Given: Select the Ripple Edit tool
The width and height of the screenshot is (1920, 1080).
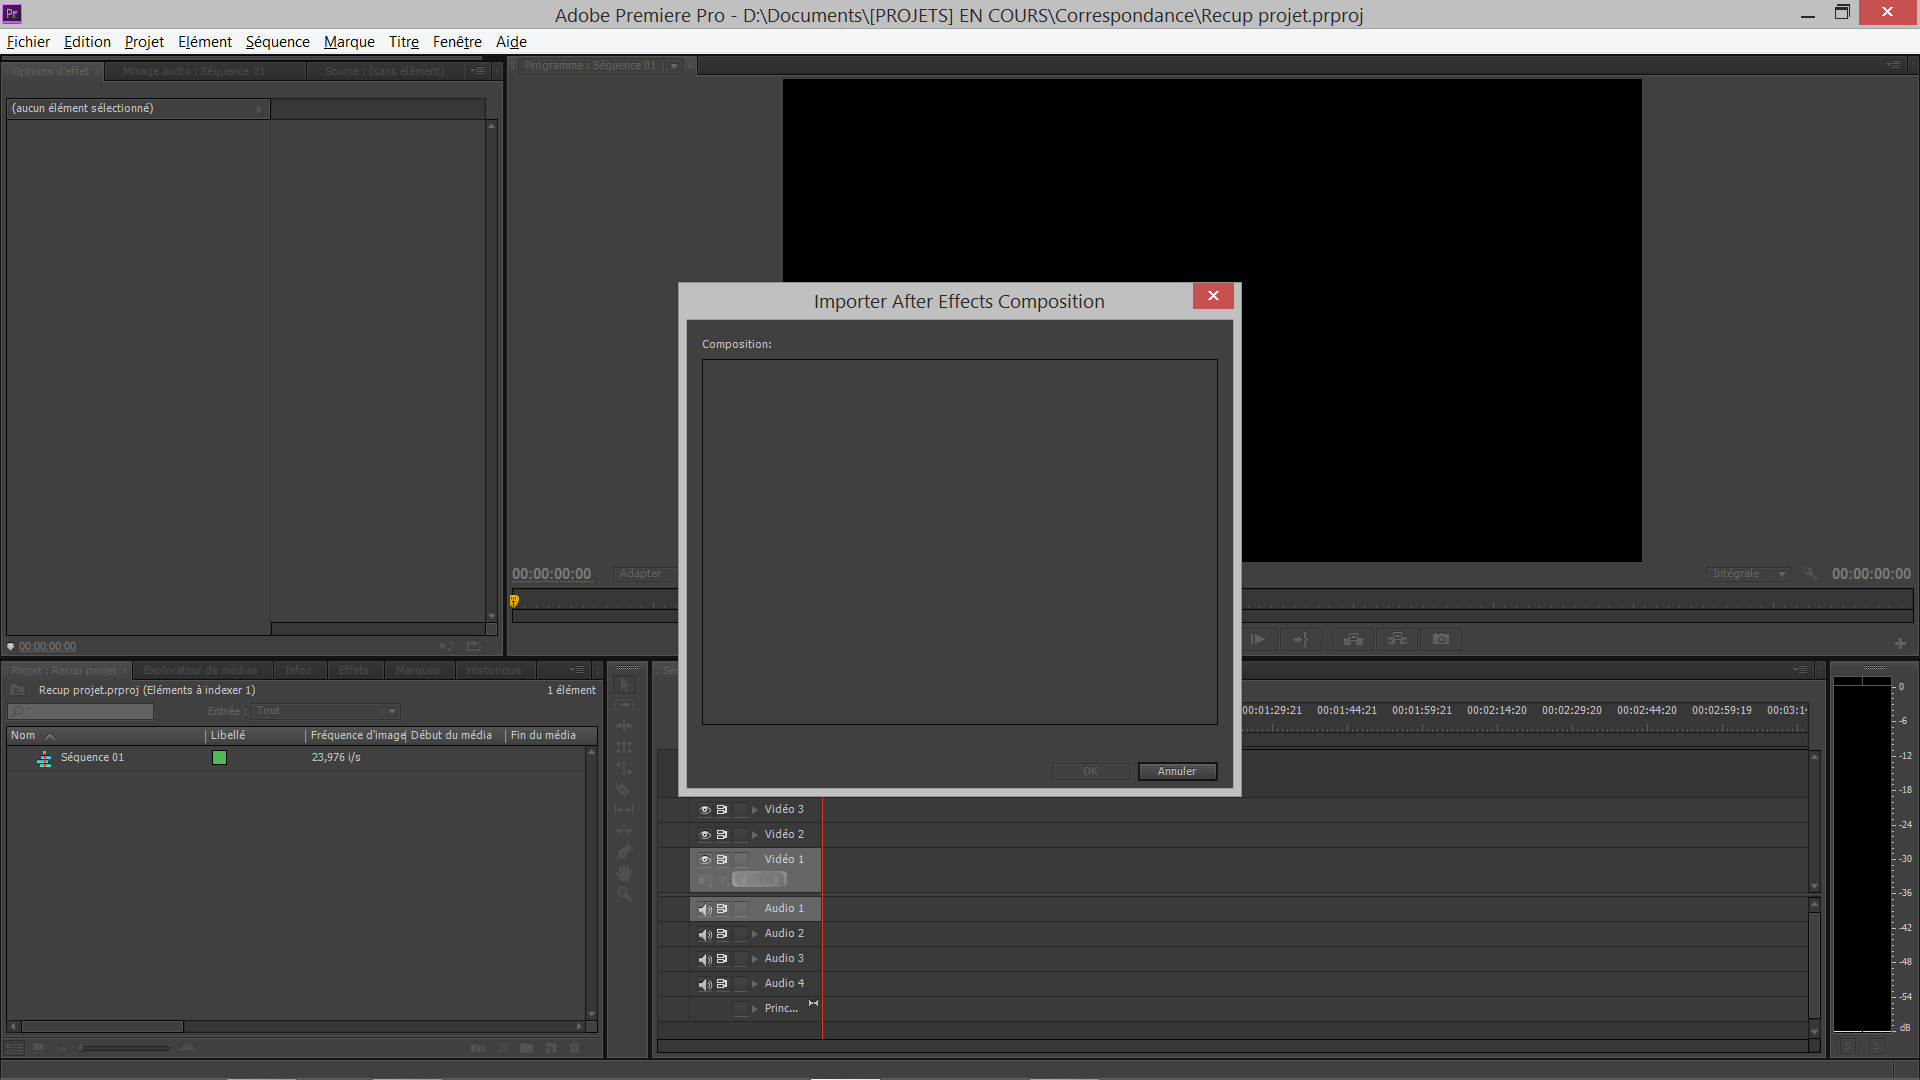Looking at the screenshot, I should click(x=625, y=727).
